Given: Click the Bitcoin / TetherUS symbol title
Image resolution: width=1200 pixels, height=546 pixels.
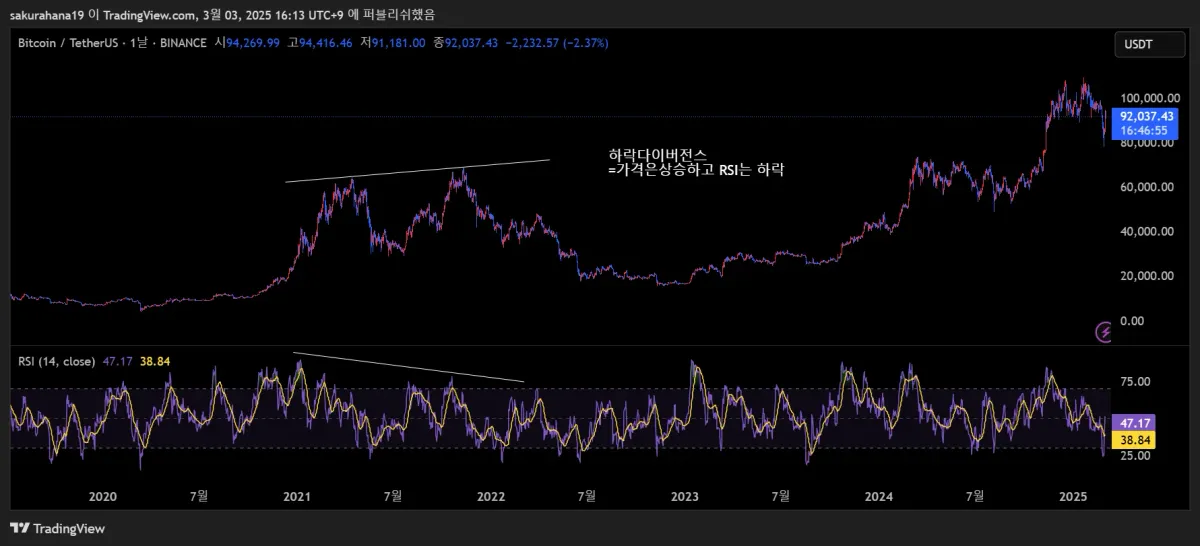Looking at the screenshot, I should (x=63, y=43).
